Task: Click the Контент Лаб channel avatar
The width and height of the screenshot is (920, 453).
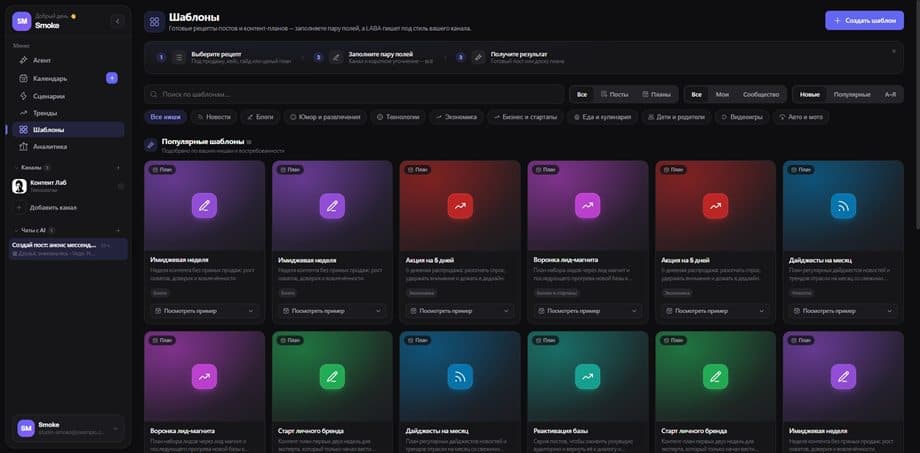Action: pos(19,186)
